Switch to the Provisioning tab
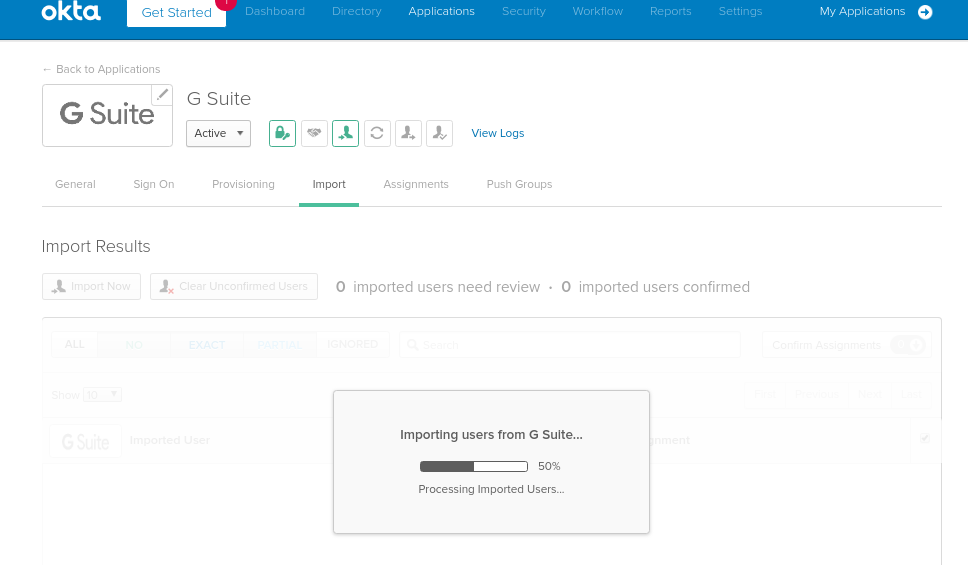Image resolution: width=968 pixels, height=565 pixels. coord(243,184)
